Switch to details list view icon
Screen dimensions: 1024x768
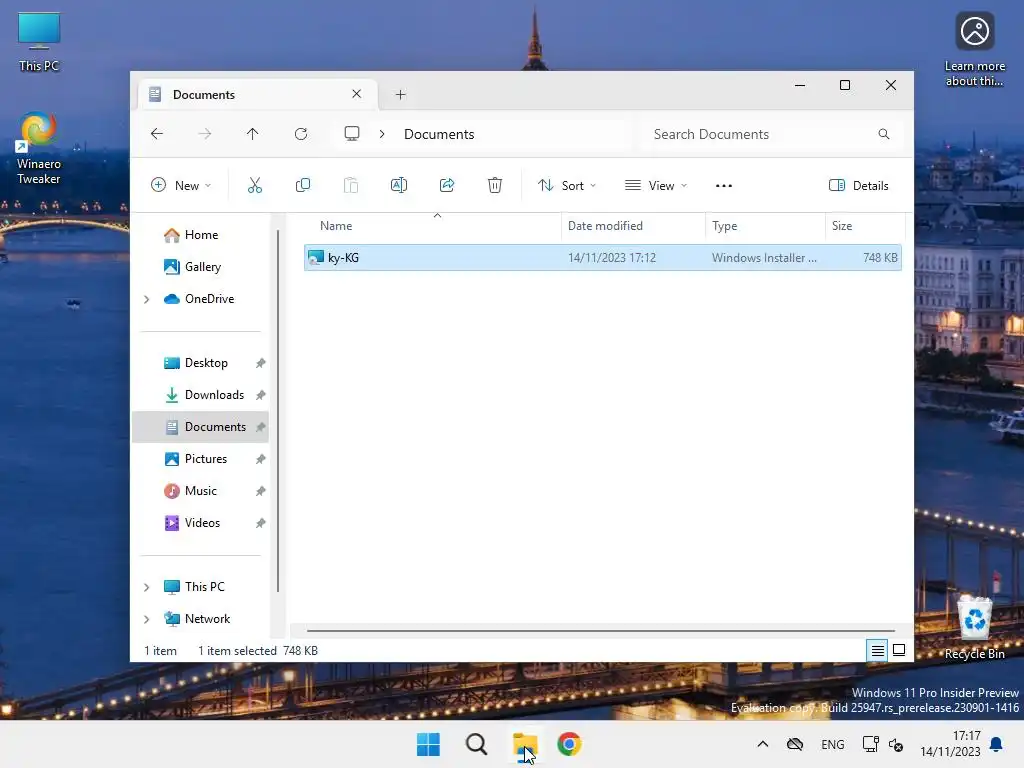[x=878, y=650]
